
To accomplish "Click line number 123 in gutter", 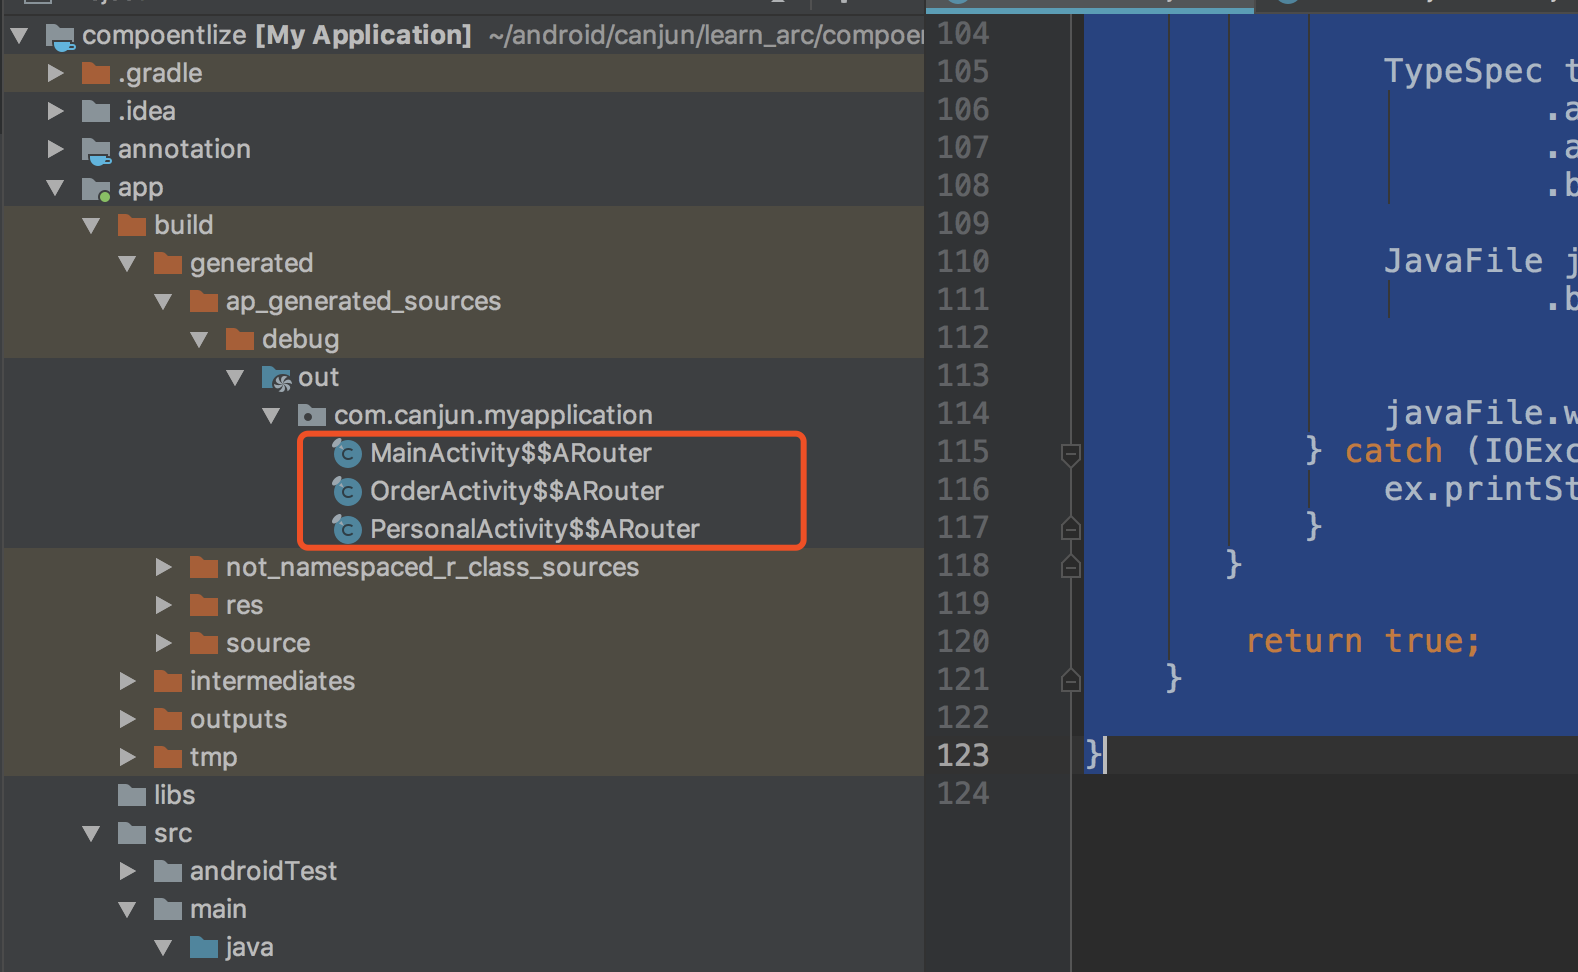I will 963,756.
